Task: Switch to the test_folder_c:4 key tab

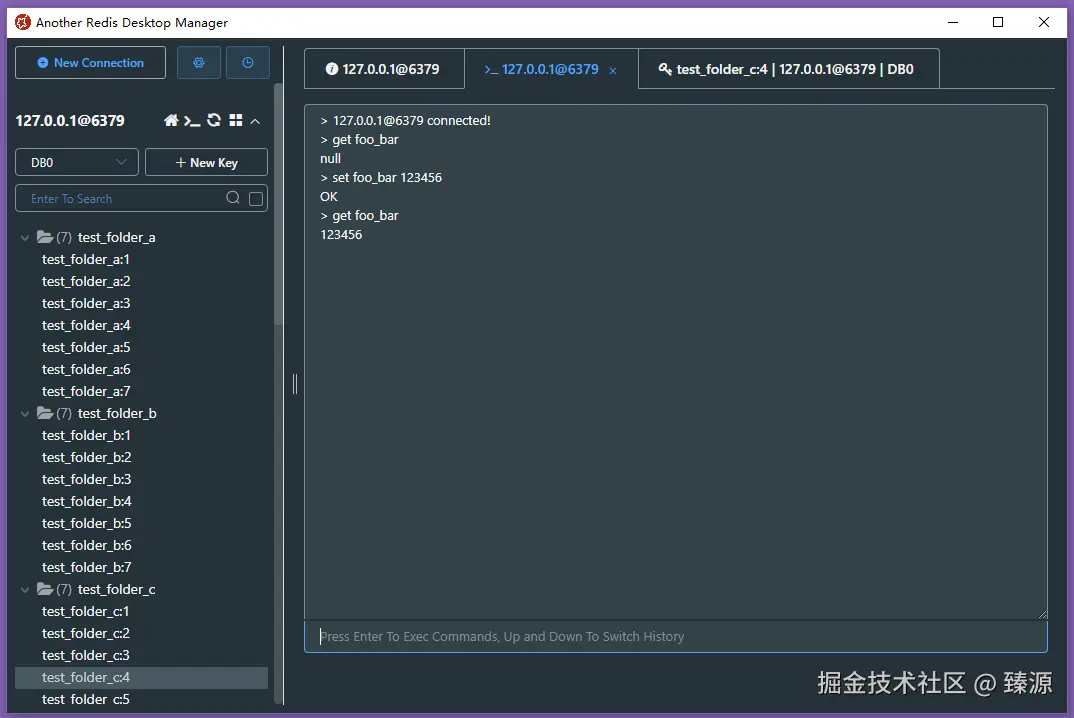Action: tap(788, 69)
